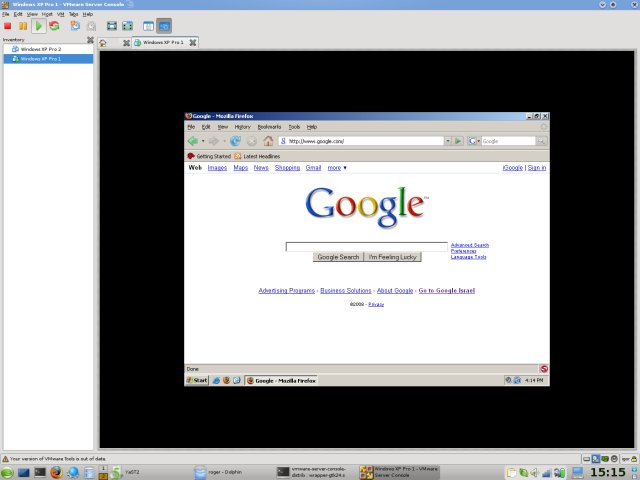Click Go to Google Israel link
Screen dimensions: 640x480
(x=447, y=291)
